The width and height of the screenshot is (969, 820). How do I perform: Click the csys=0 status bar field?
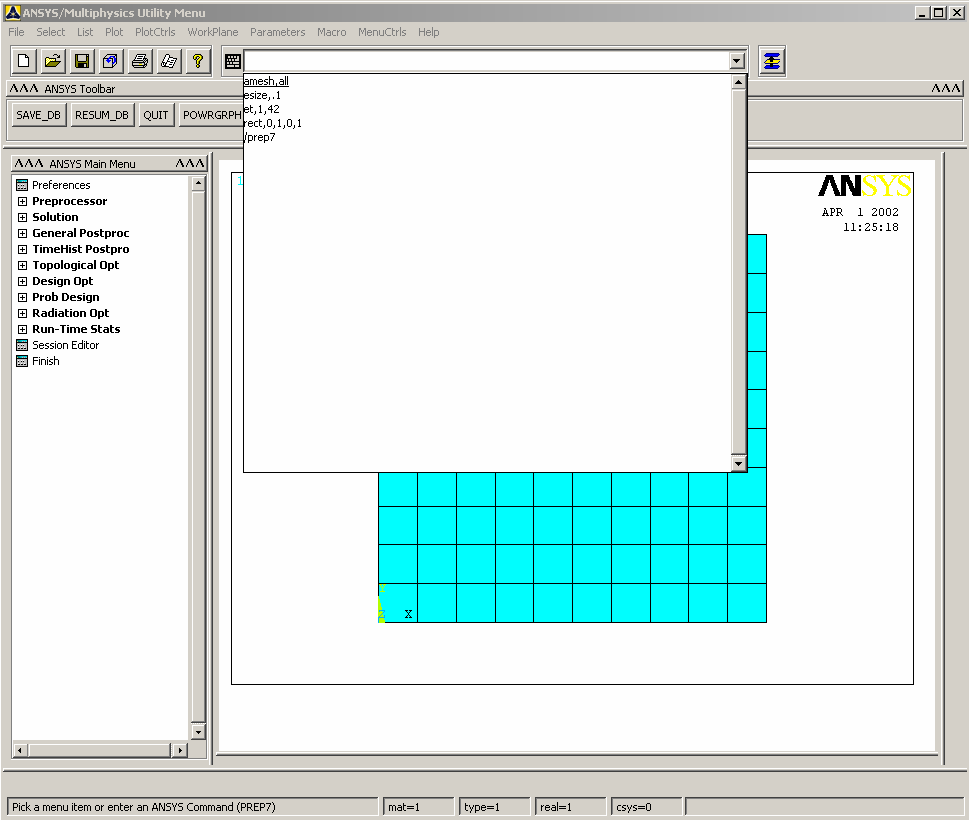pos(646,807)
